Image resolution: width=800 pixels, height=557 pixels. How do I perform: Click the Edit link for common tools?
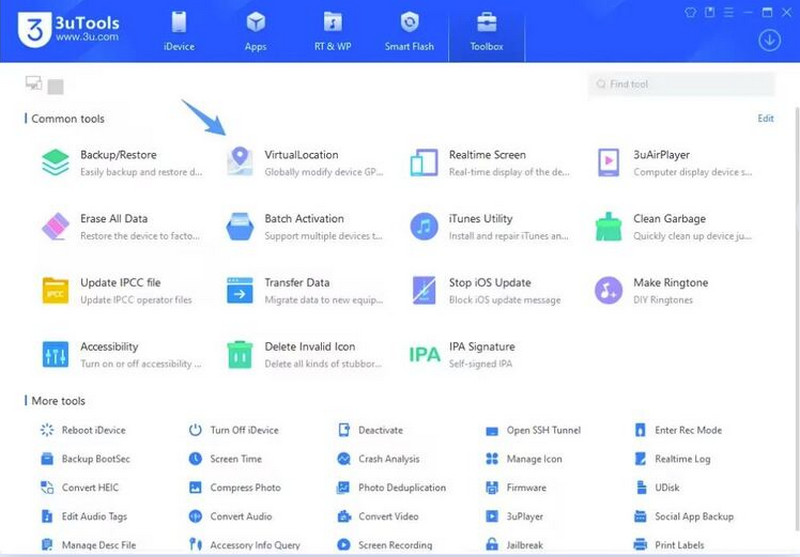765,118
